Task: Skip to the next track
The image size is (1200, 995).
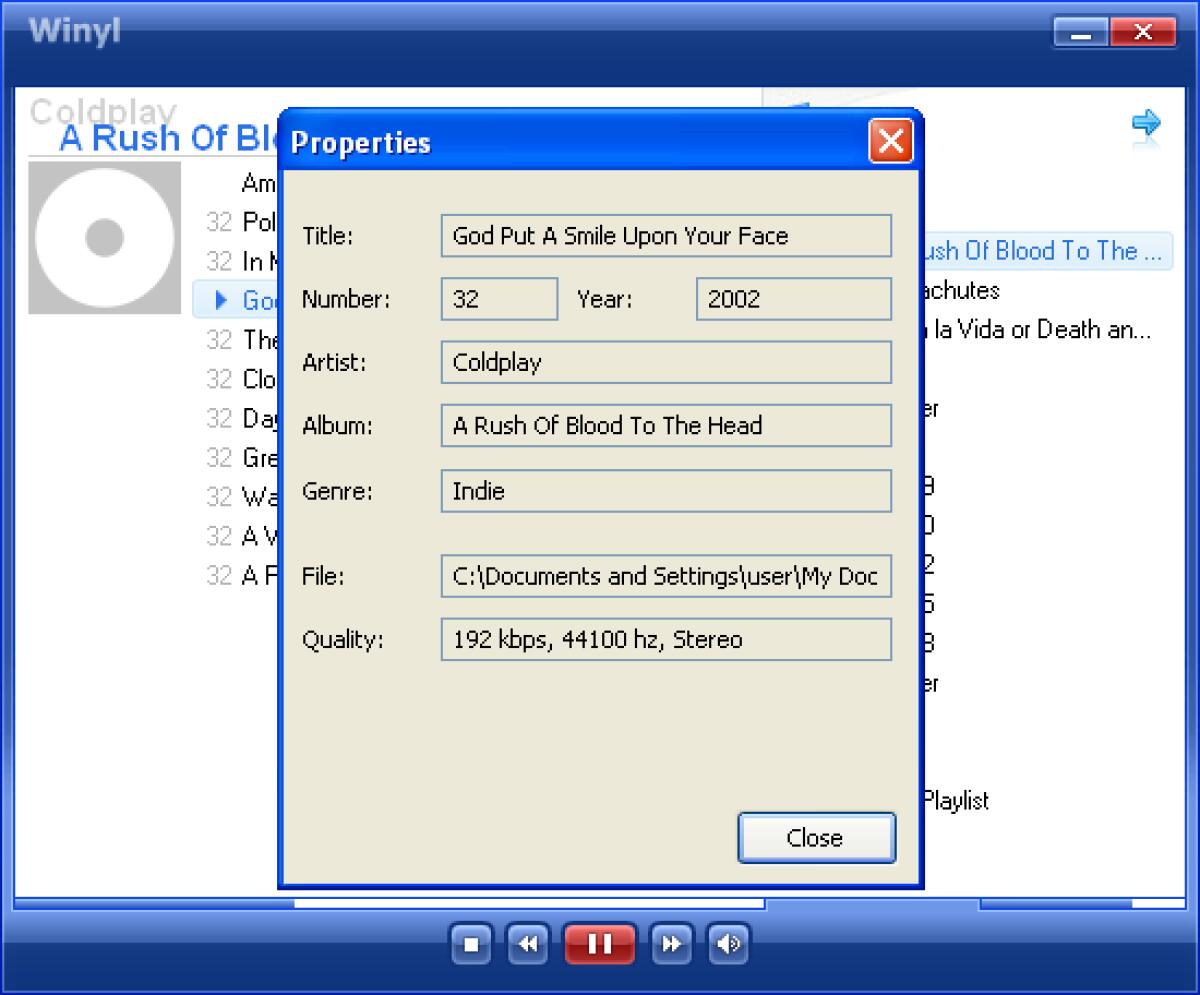Action: (672, 943)
